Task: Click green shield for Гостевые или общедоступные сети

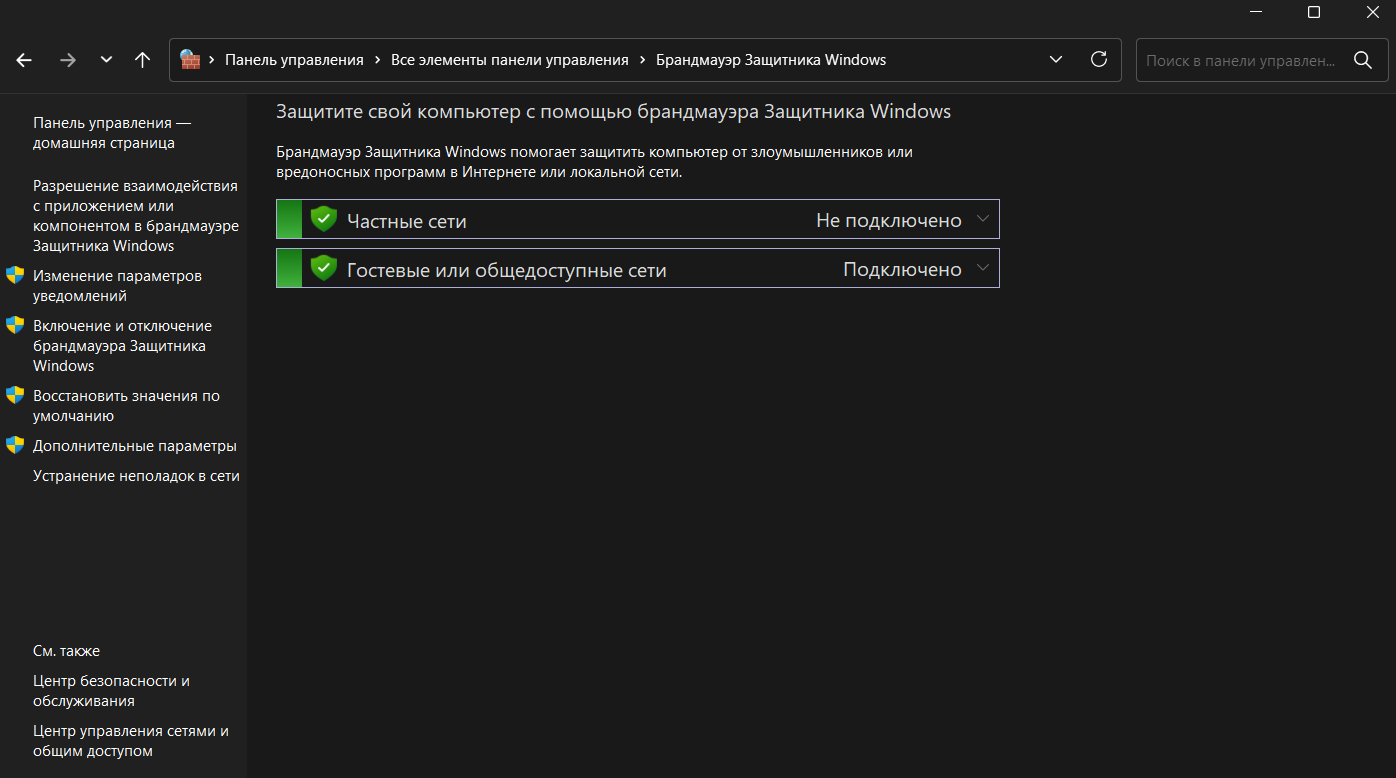Action: (x=323, y=268)
